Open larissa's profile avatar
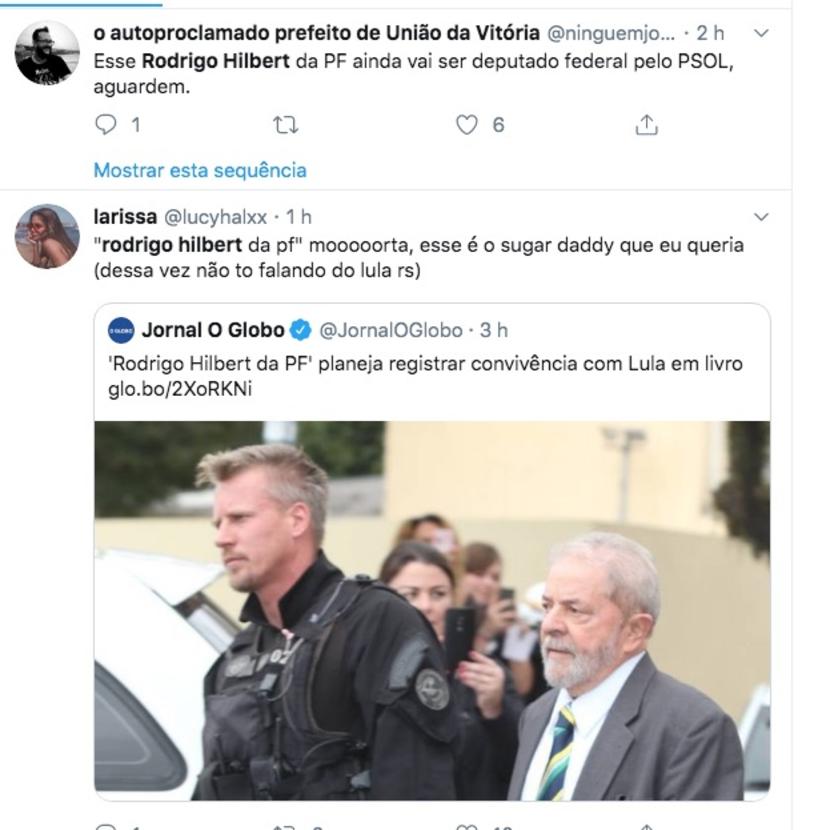Screen dimensions: 822x830 point(47,237)
